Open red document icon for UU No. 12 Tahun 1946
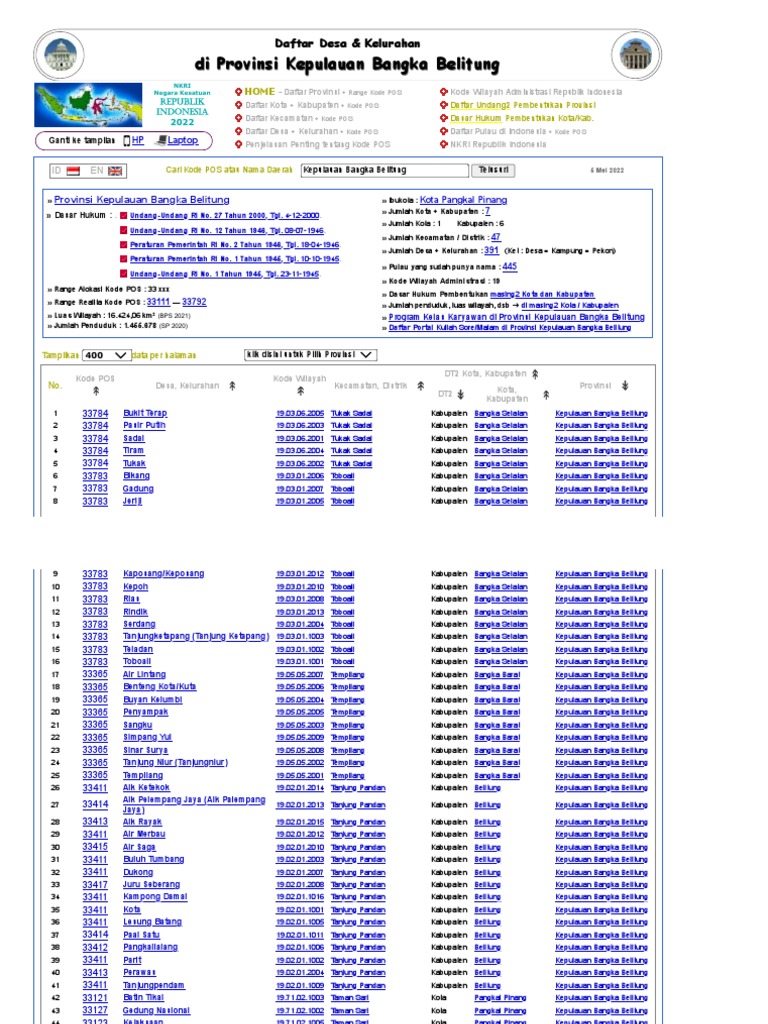This screenshot has width=768, height=1024. click(x=123, y=231)
